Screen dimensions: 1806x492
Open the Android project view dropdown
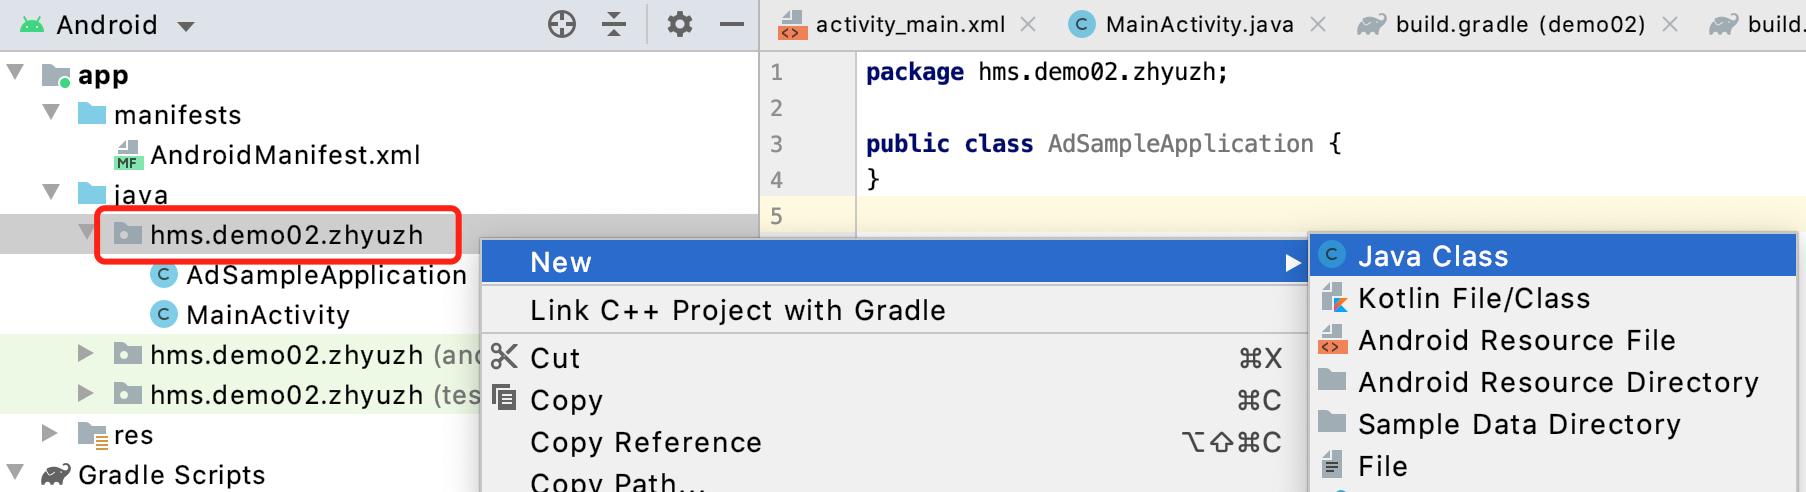[x=185, y=26]
